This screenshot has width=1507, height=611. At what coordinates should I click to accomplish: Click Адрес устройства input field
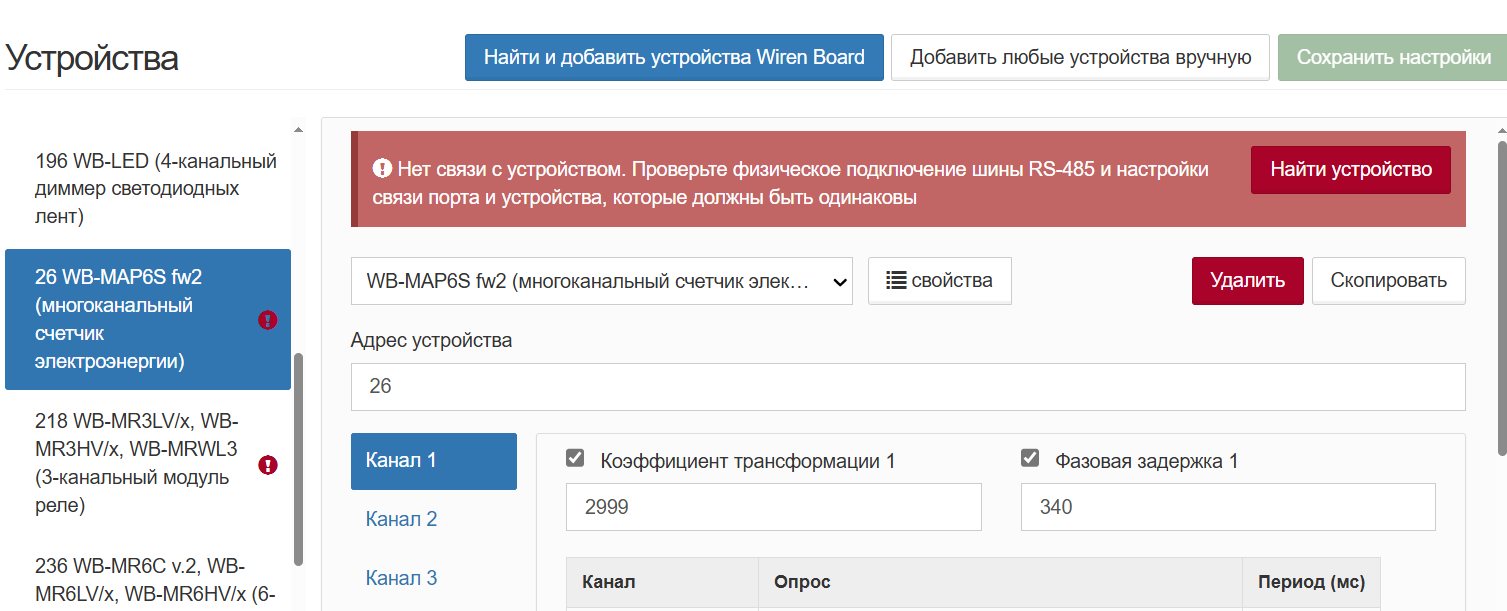point(908,387)
